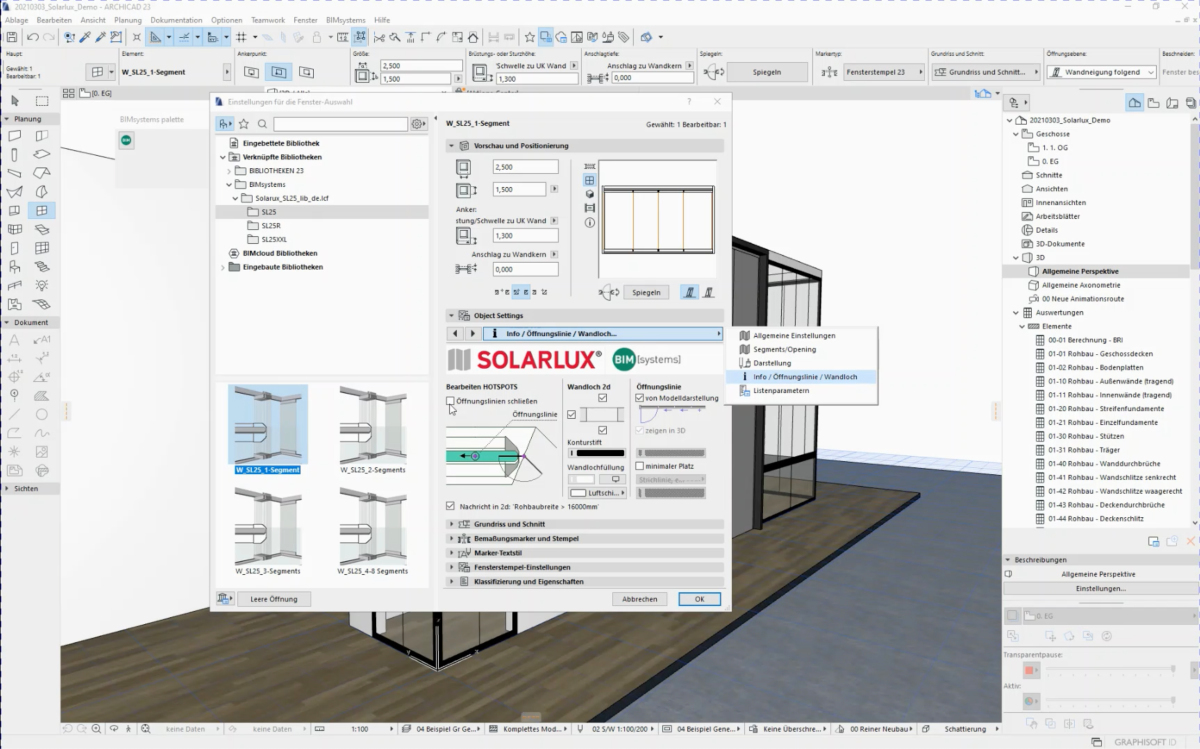1200x749 pixels.
Task: Select 01-30 Rohbau - Stützen in the Navigator
Action: tap(1088, 436)
